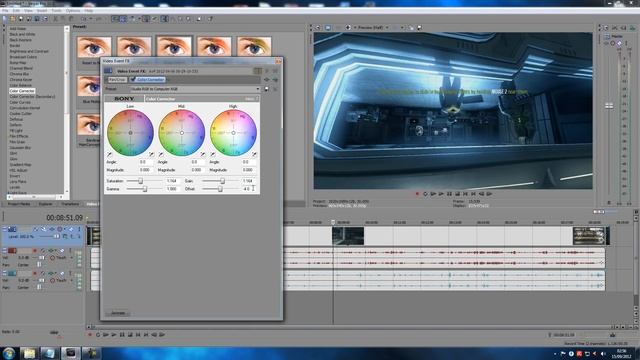Open Windows Start menu
This screenshot has width=640, height=360.
tap(9, 353)
